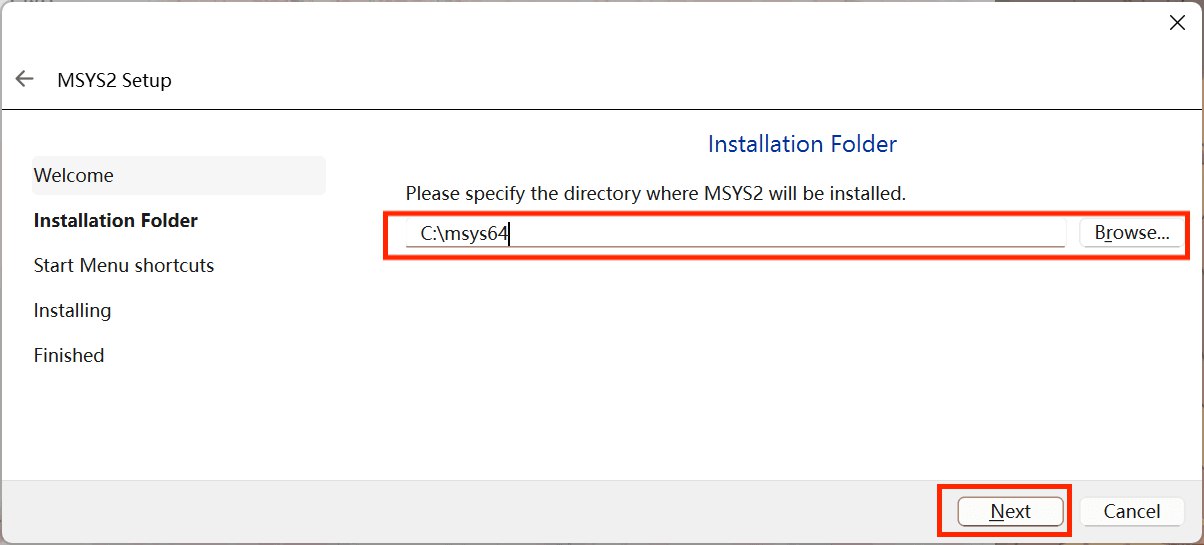Screen dimensions: 1204x545
Task: Select the Installing step in sidebar
Action: click(x=72, y=310)
